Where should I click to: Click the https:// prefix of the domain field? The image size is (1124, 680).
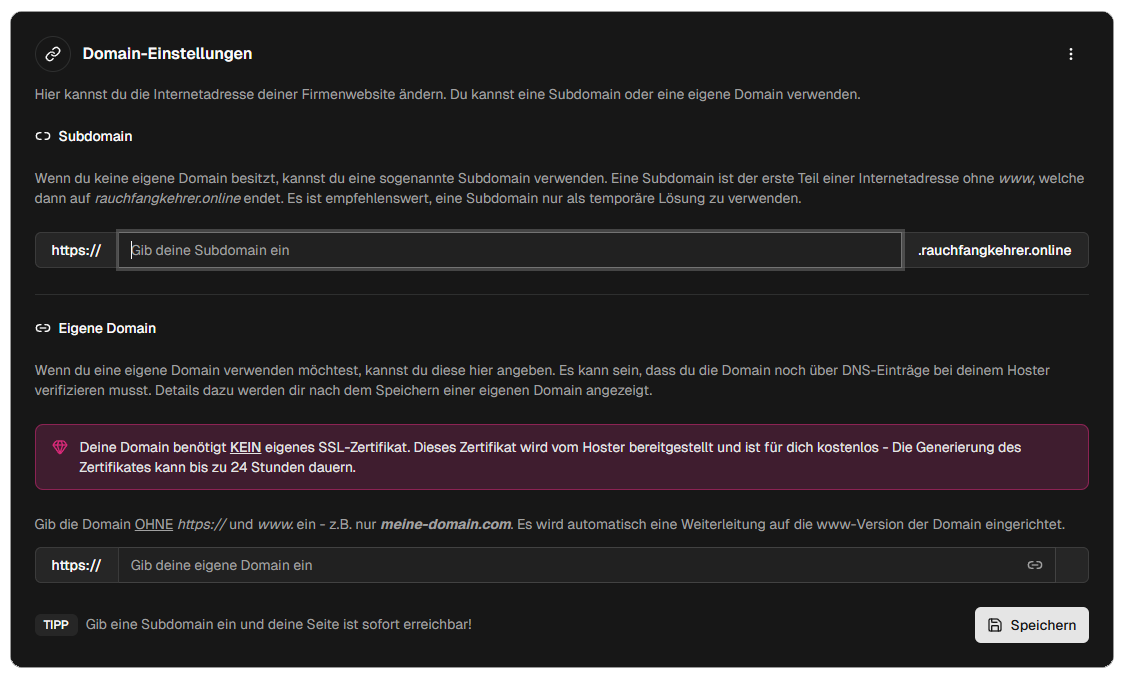pyautogui.click(x=75, y=565)
